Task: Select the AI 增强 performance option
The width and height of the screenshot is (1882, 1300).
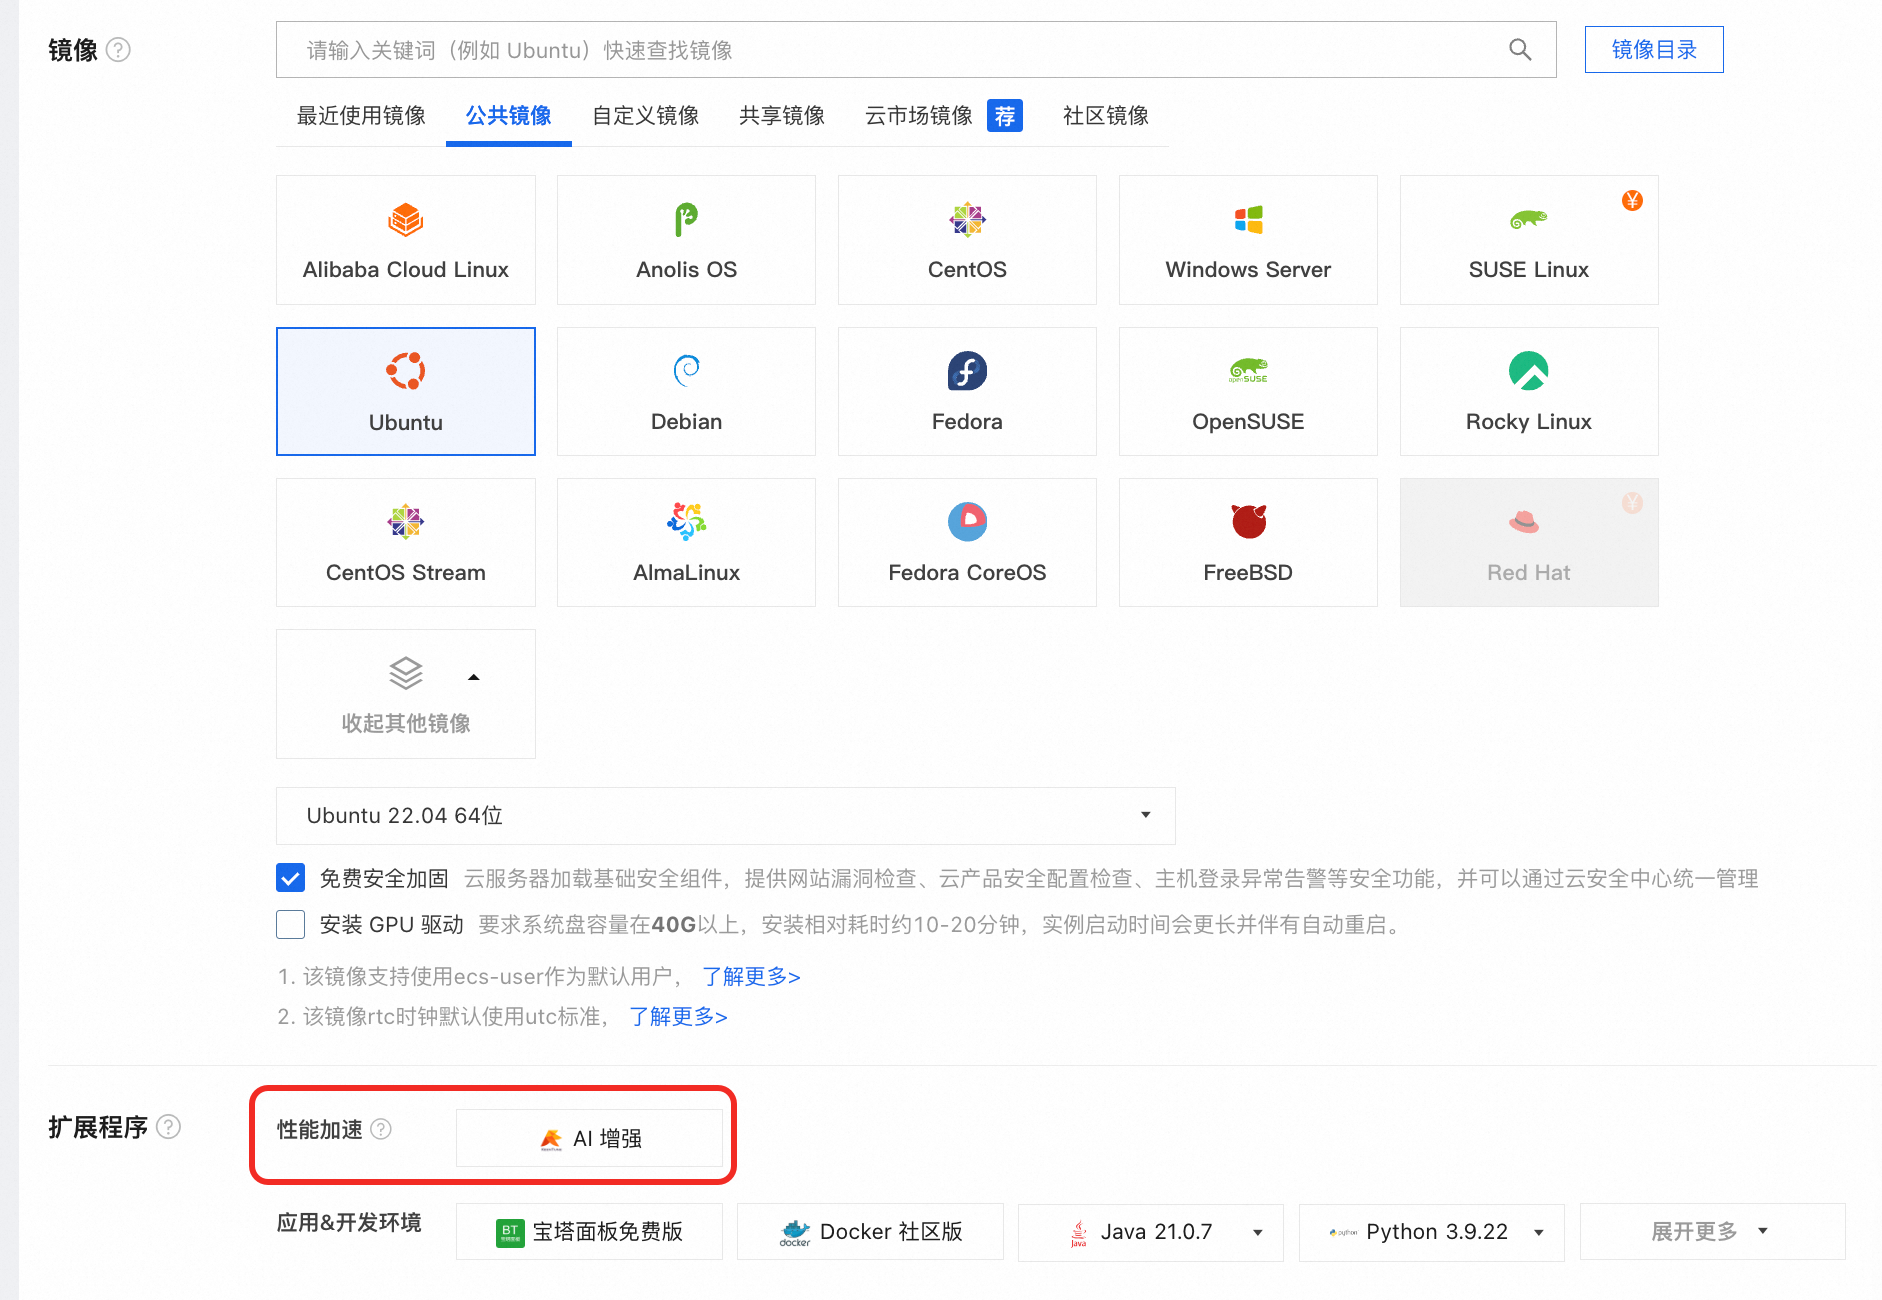Action: click(589, 1138)
